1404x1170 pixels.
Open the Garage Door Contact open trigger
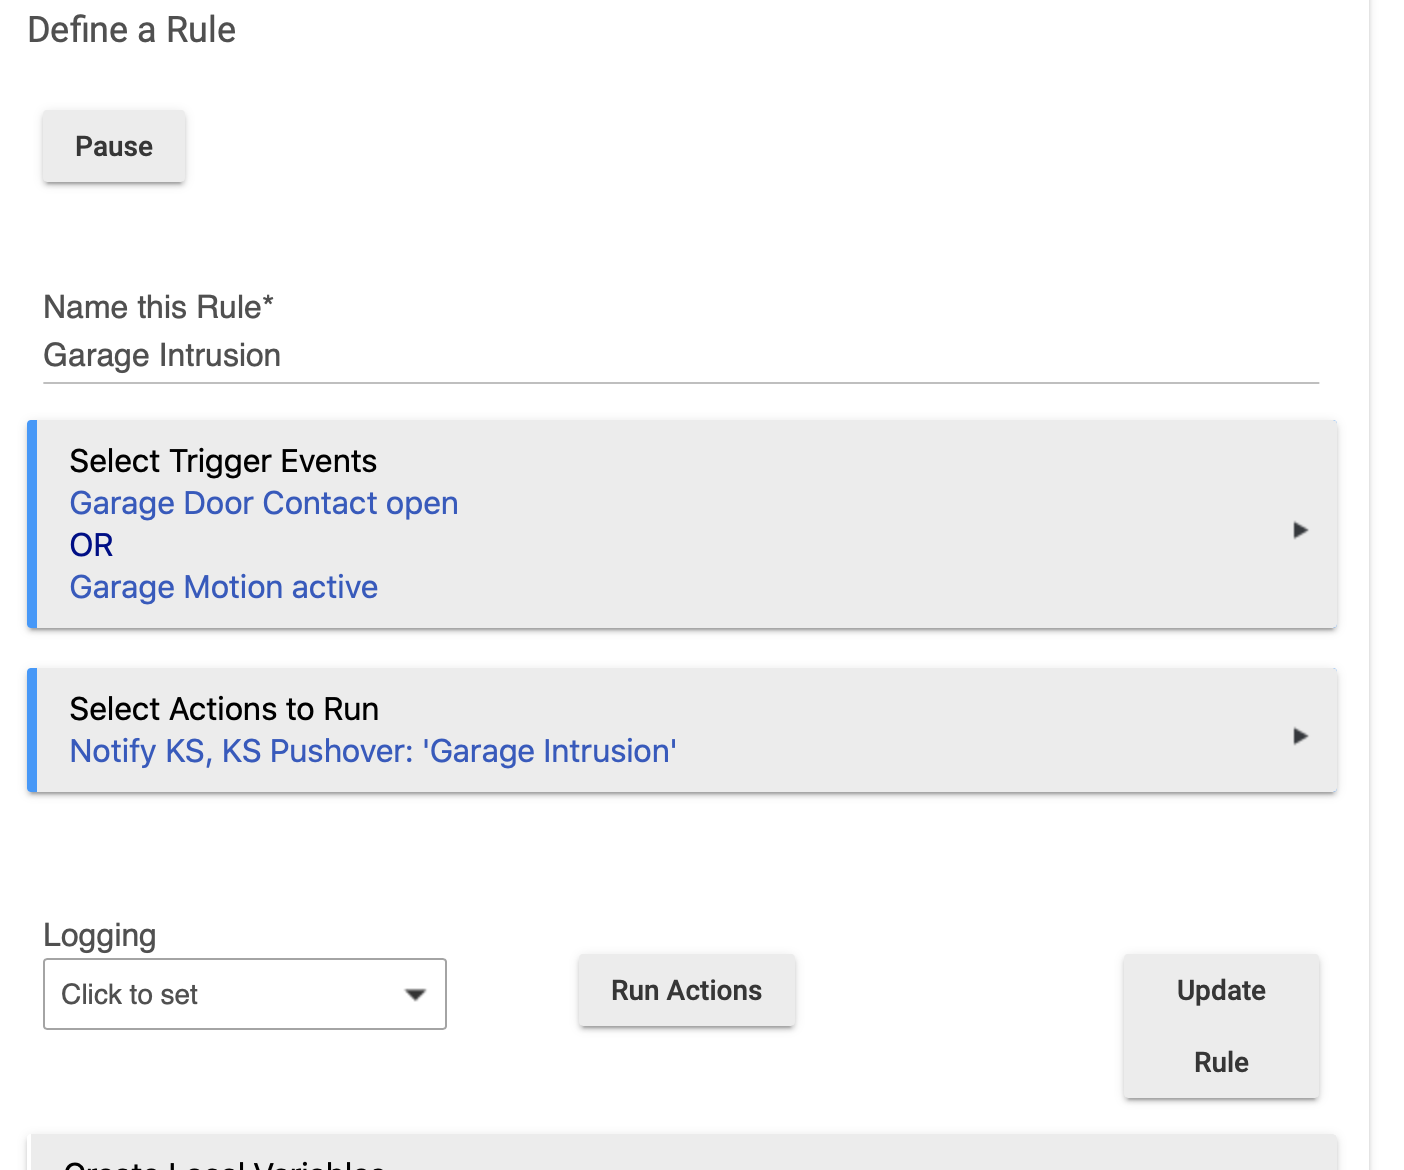click(264, 503)
